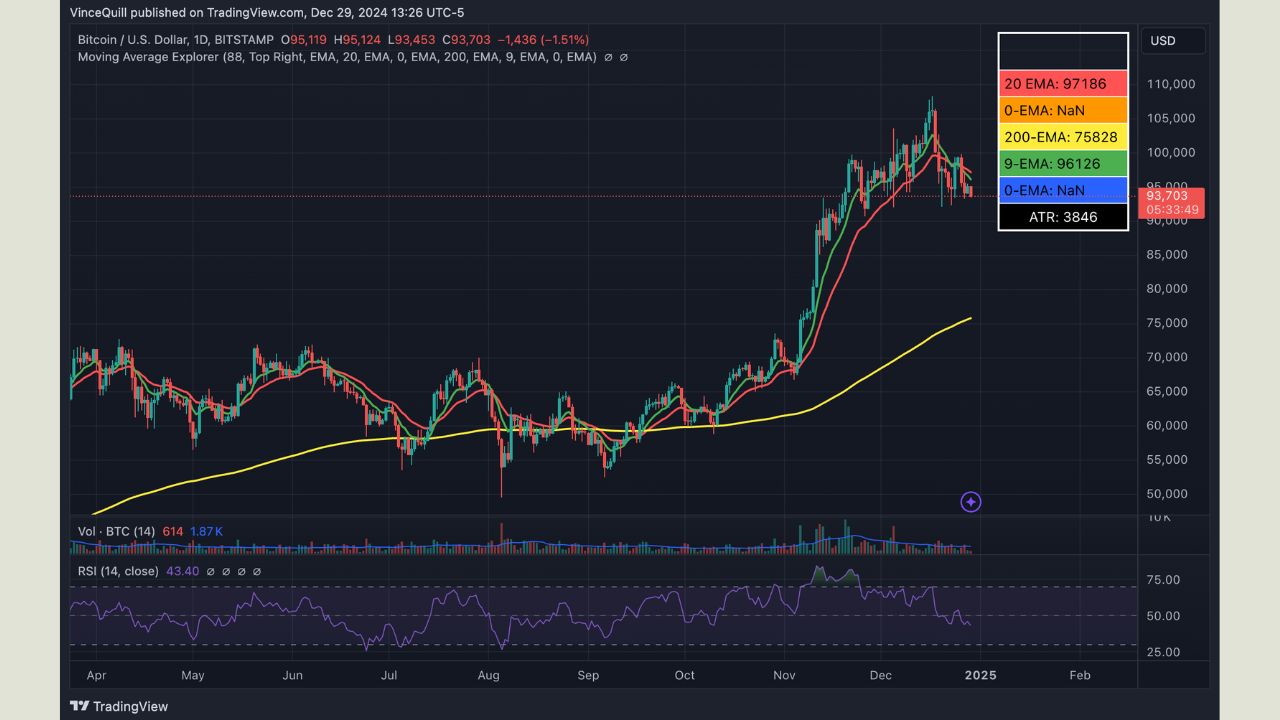Click the green 9-EMA: 96126 legend cell
This screenshot has width=1280, height=720.
(1063, 163)
